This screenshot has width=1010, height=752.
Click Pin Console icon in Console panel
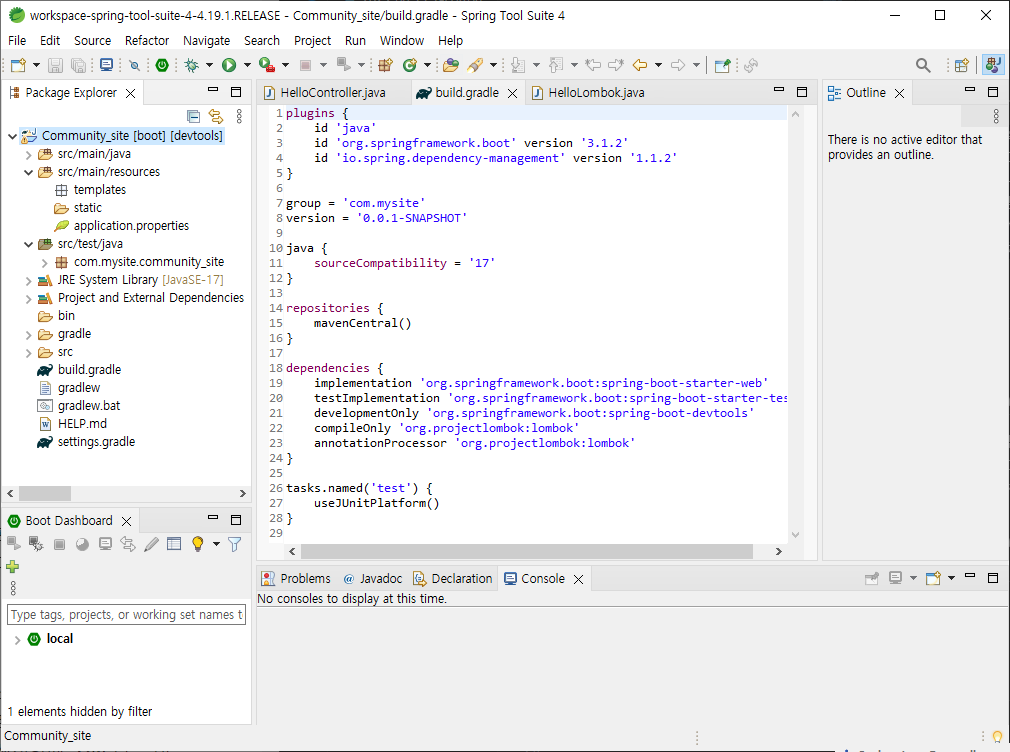point(872,579)
